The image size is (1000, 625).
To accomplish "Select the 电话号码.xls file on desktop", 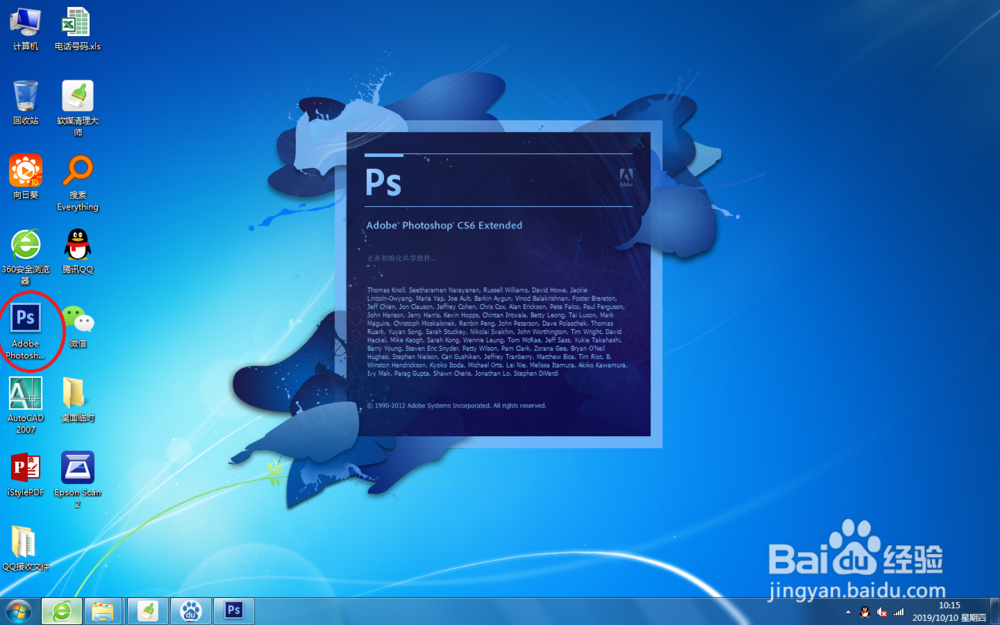I will click(77, 29).
